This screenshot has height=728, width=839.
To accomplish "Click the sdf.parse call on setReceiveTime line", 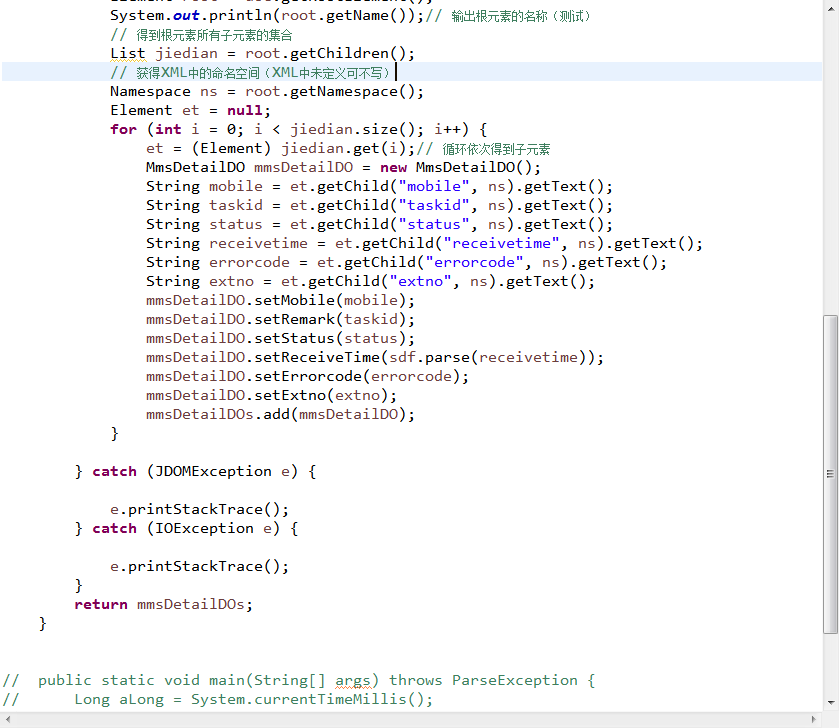I will [428, 356].
